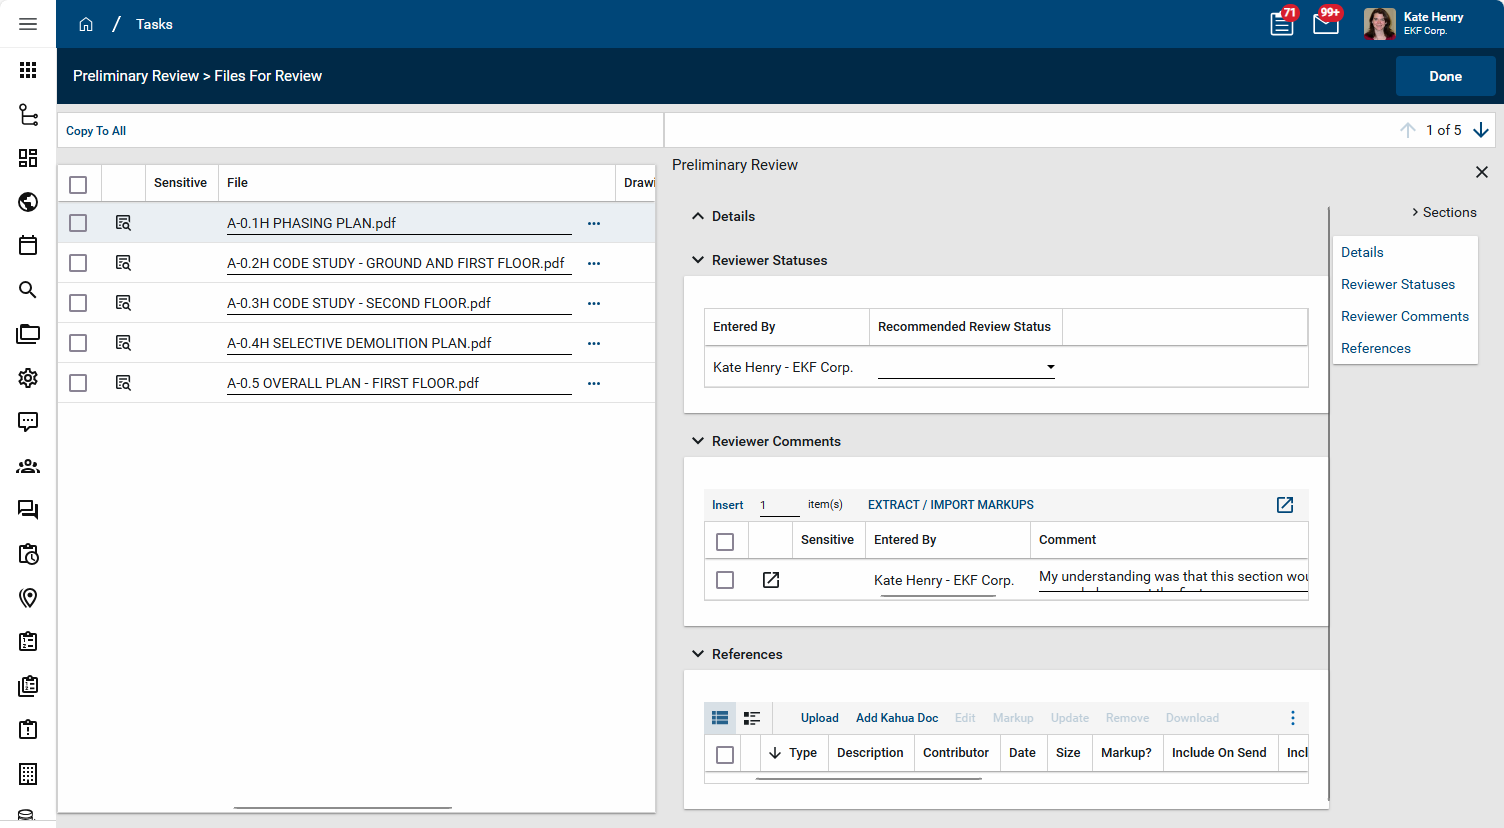Viewport: 1504px width, 828px height.
Task: Go to next file with down arrow
Action: tap(1481, 130)
